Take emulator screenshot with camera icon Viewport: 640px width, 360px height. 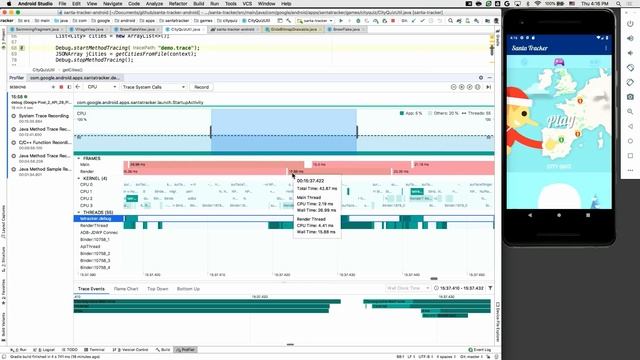[x=630, y=97]
